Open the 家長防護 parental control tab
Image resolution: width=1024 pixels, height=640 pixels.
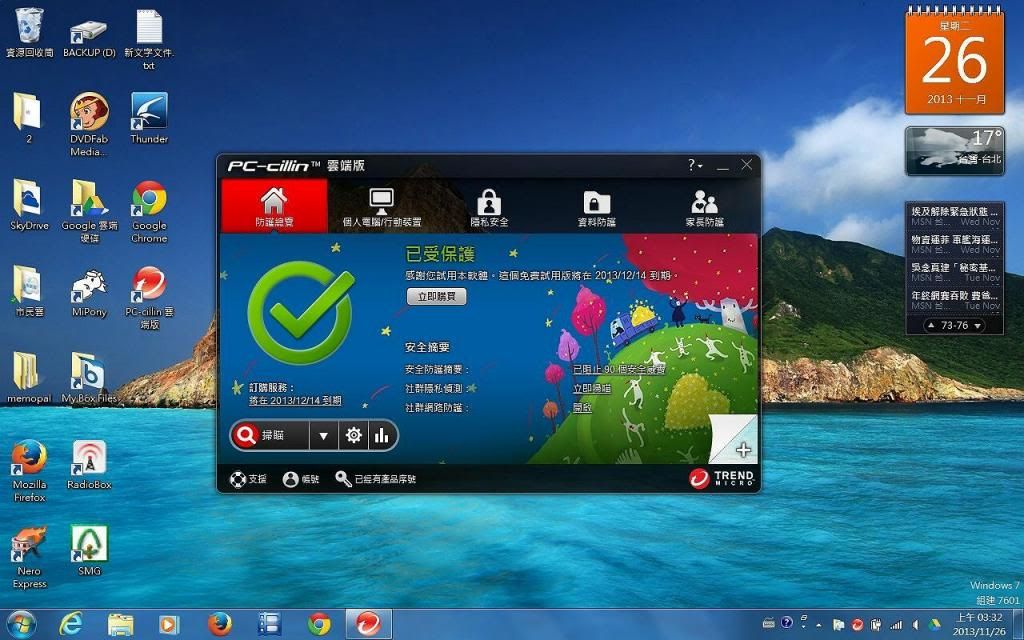pos(704,206)
